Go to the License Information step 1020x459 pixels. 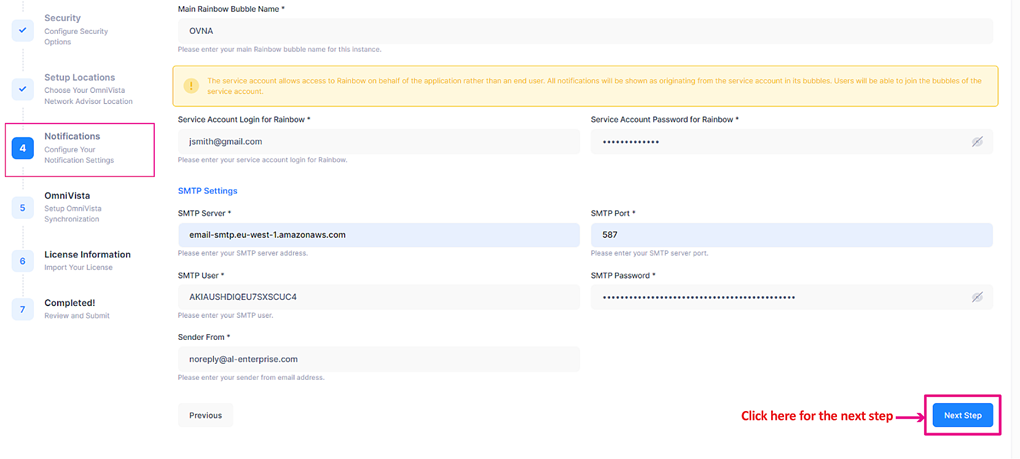(x=87, y=255)
